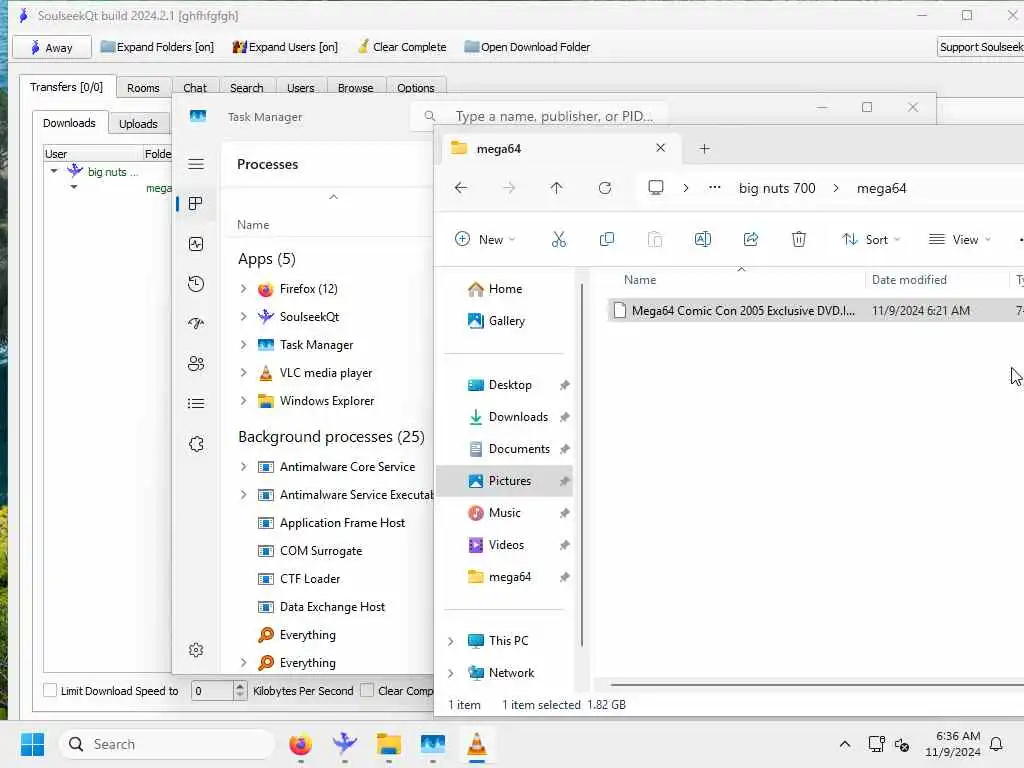Open View dropdown in File Explorer

[x=959, y=240]
